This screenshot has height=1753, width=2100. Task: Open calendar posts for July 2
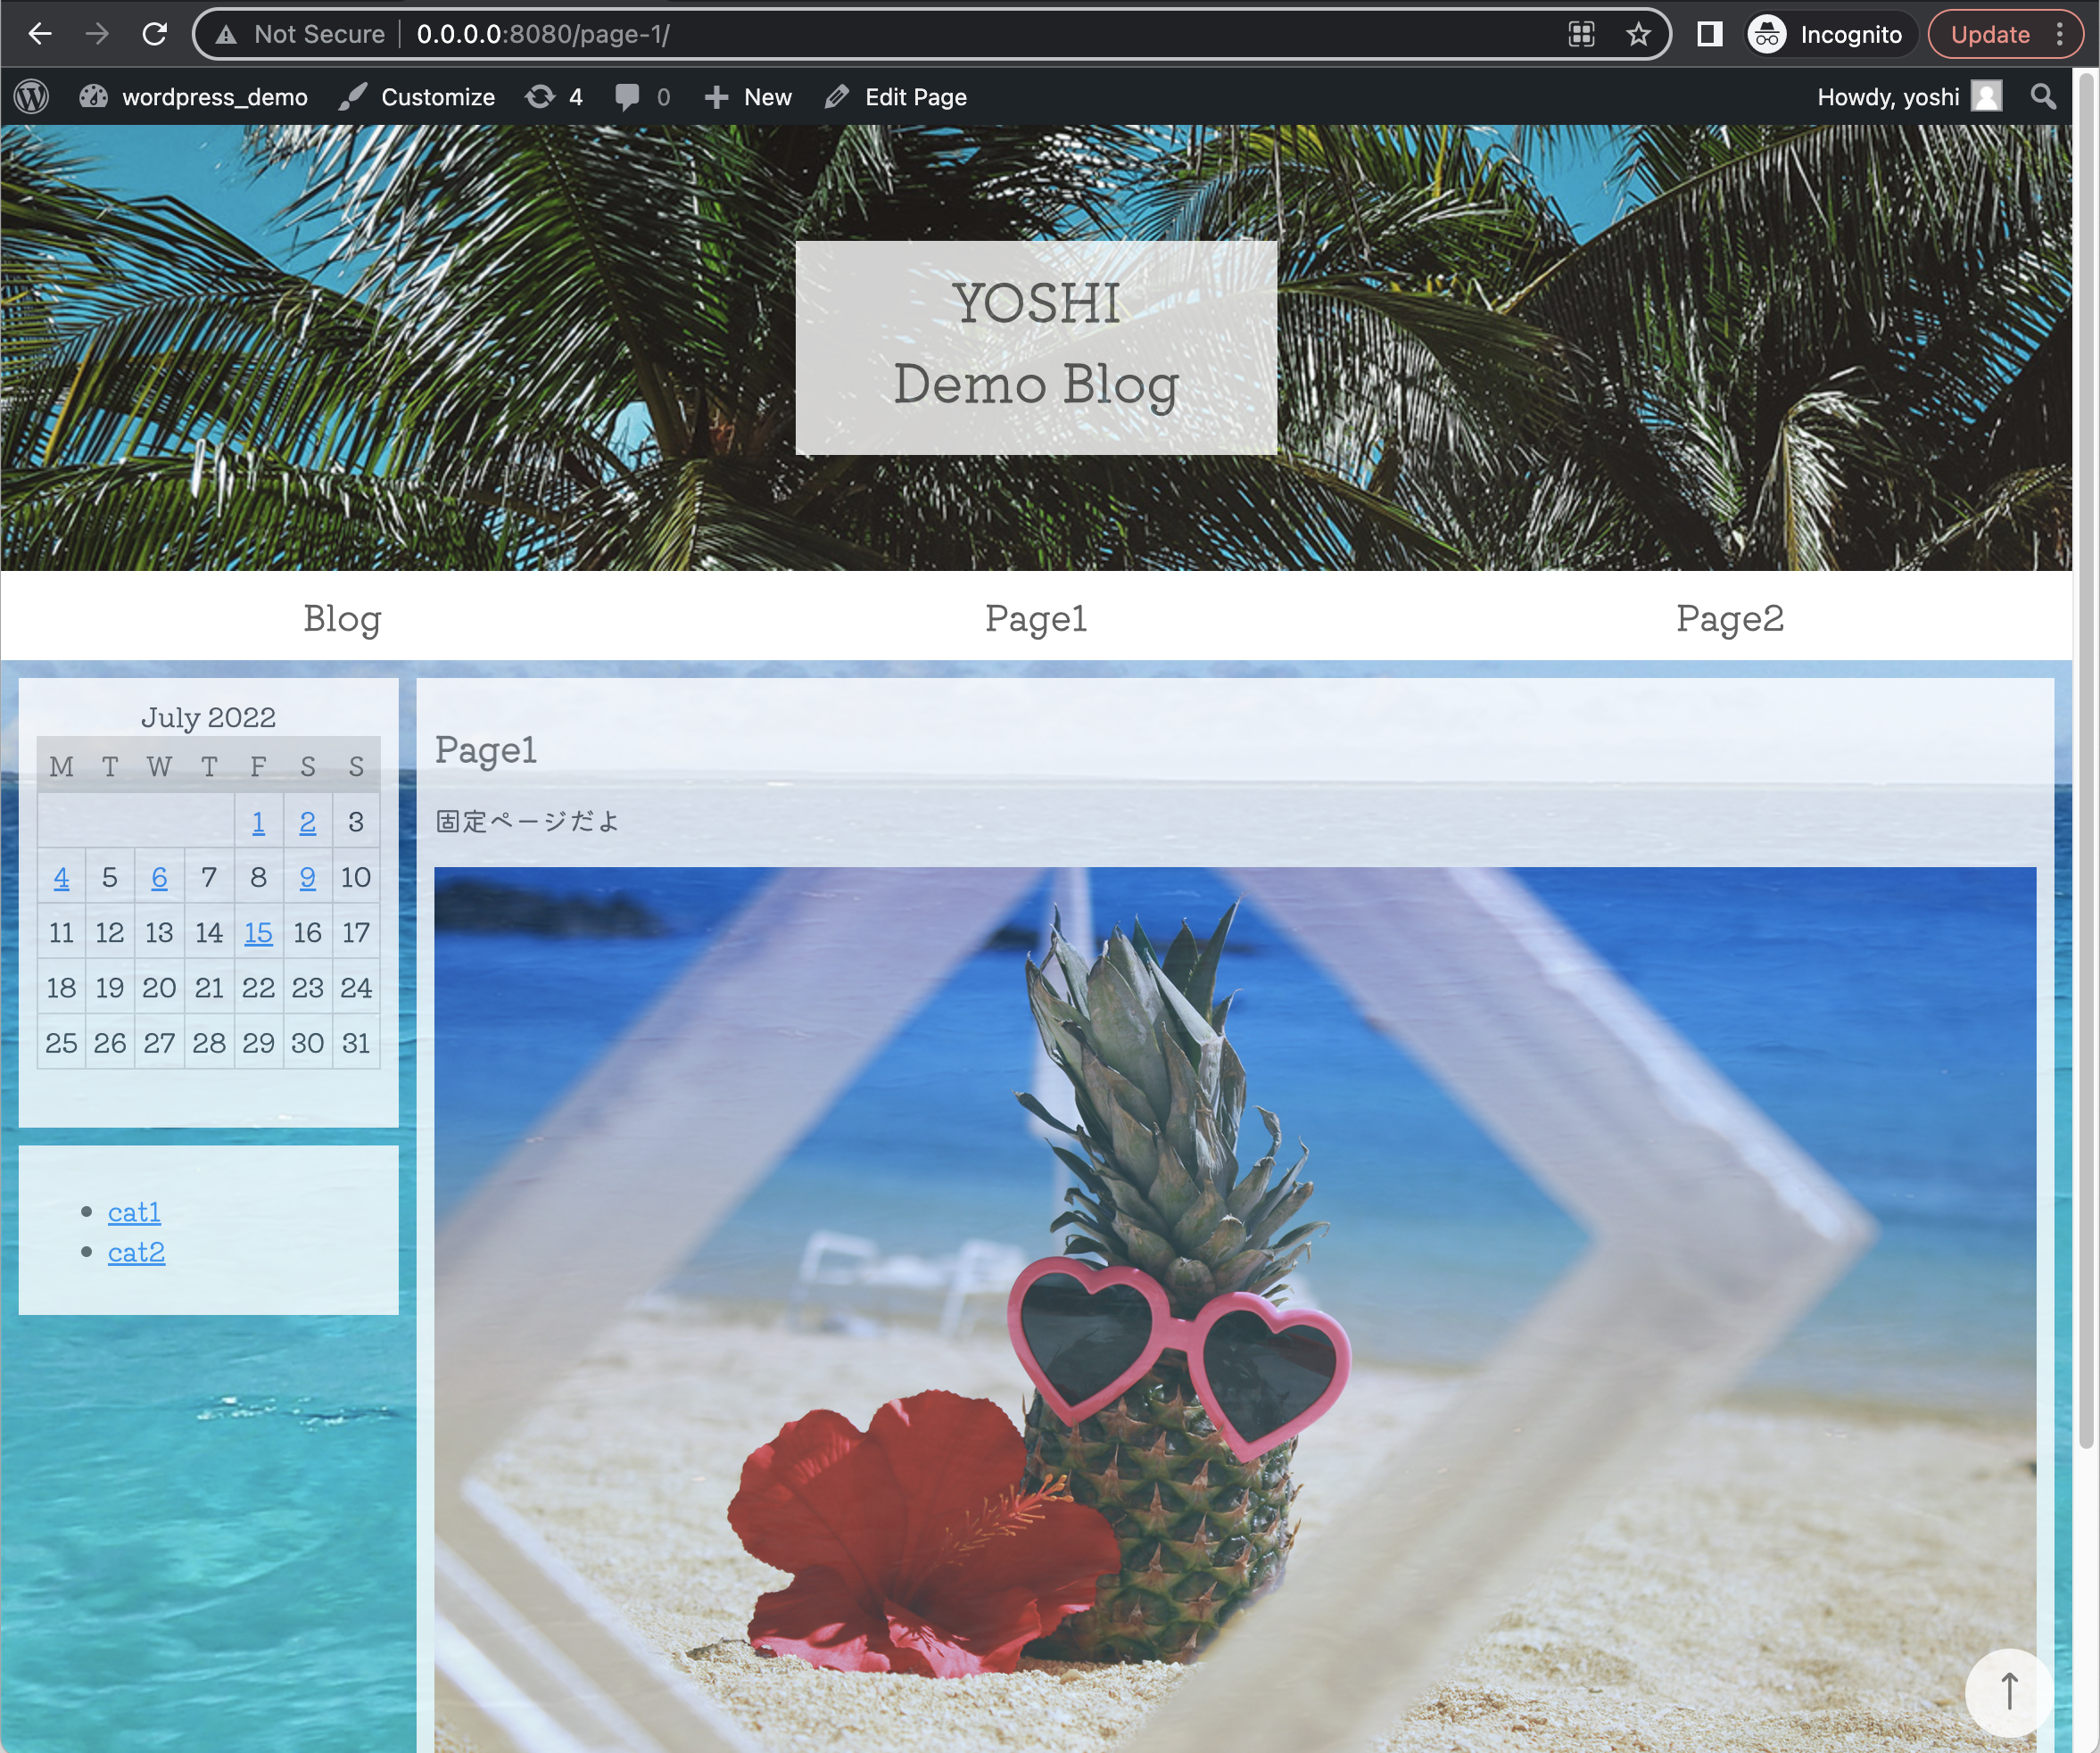coord(308,822)
